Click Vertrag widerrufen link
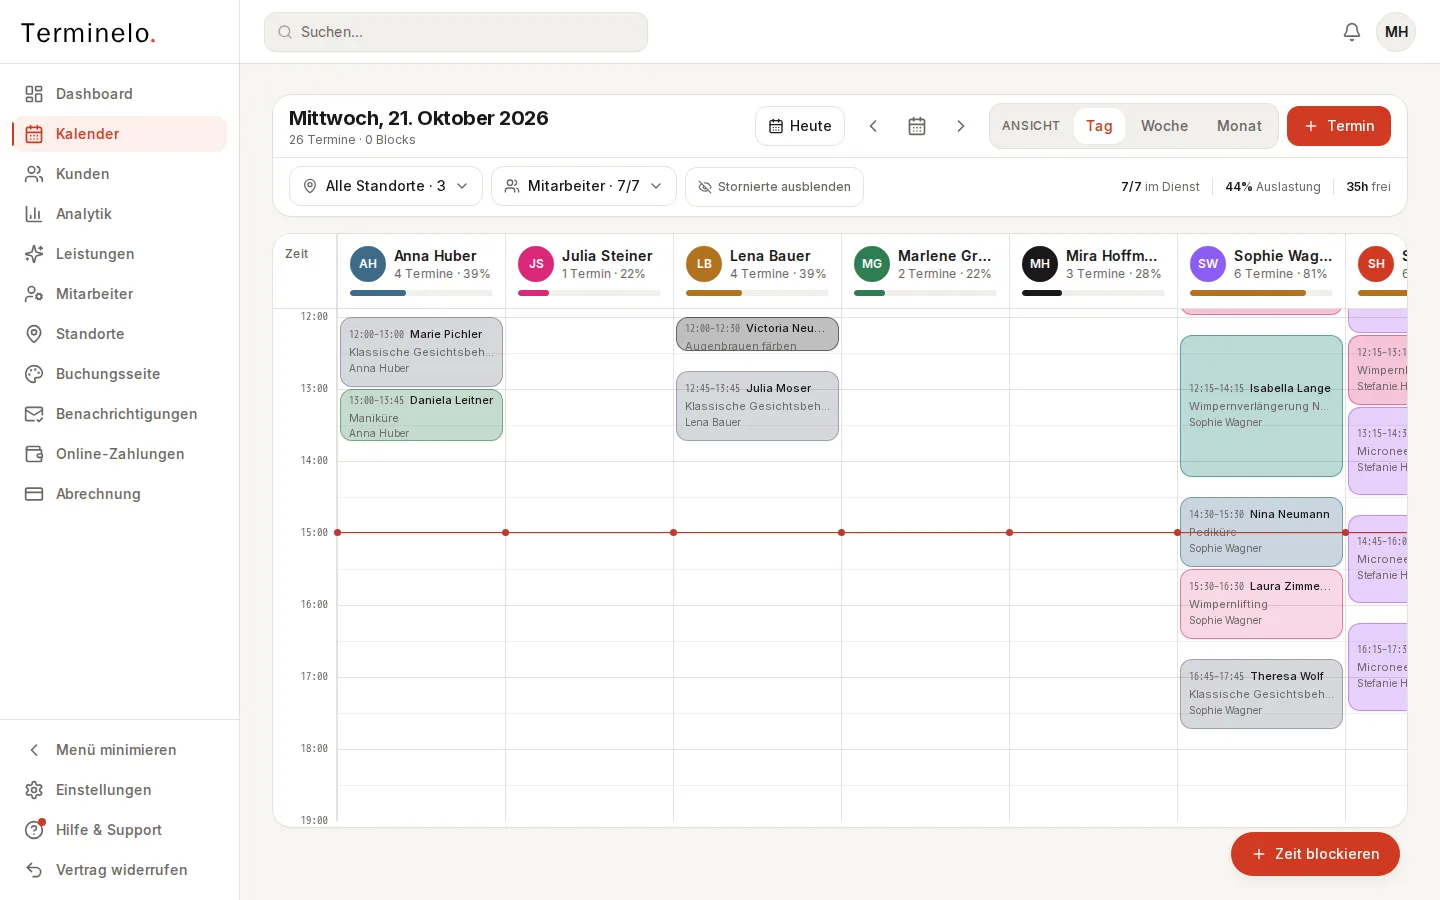The height and width of the screenshot is (900, 1440). tap(120, 870)
